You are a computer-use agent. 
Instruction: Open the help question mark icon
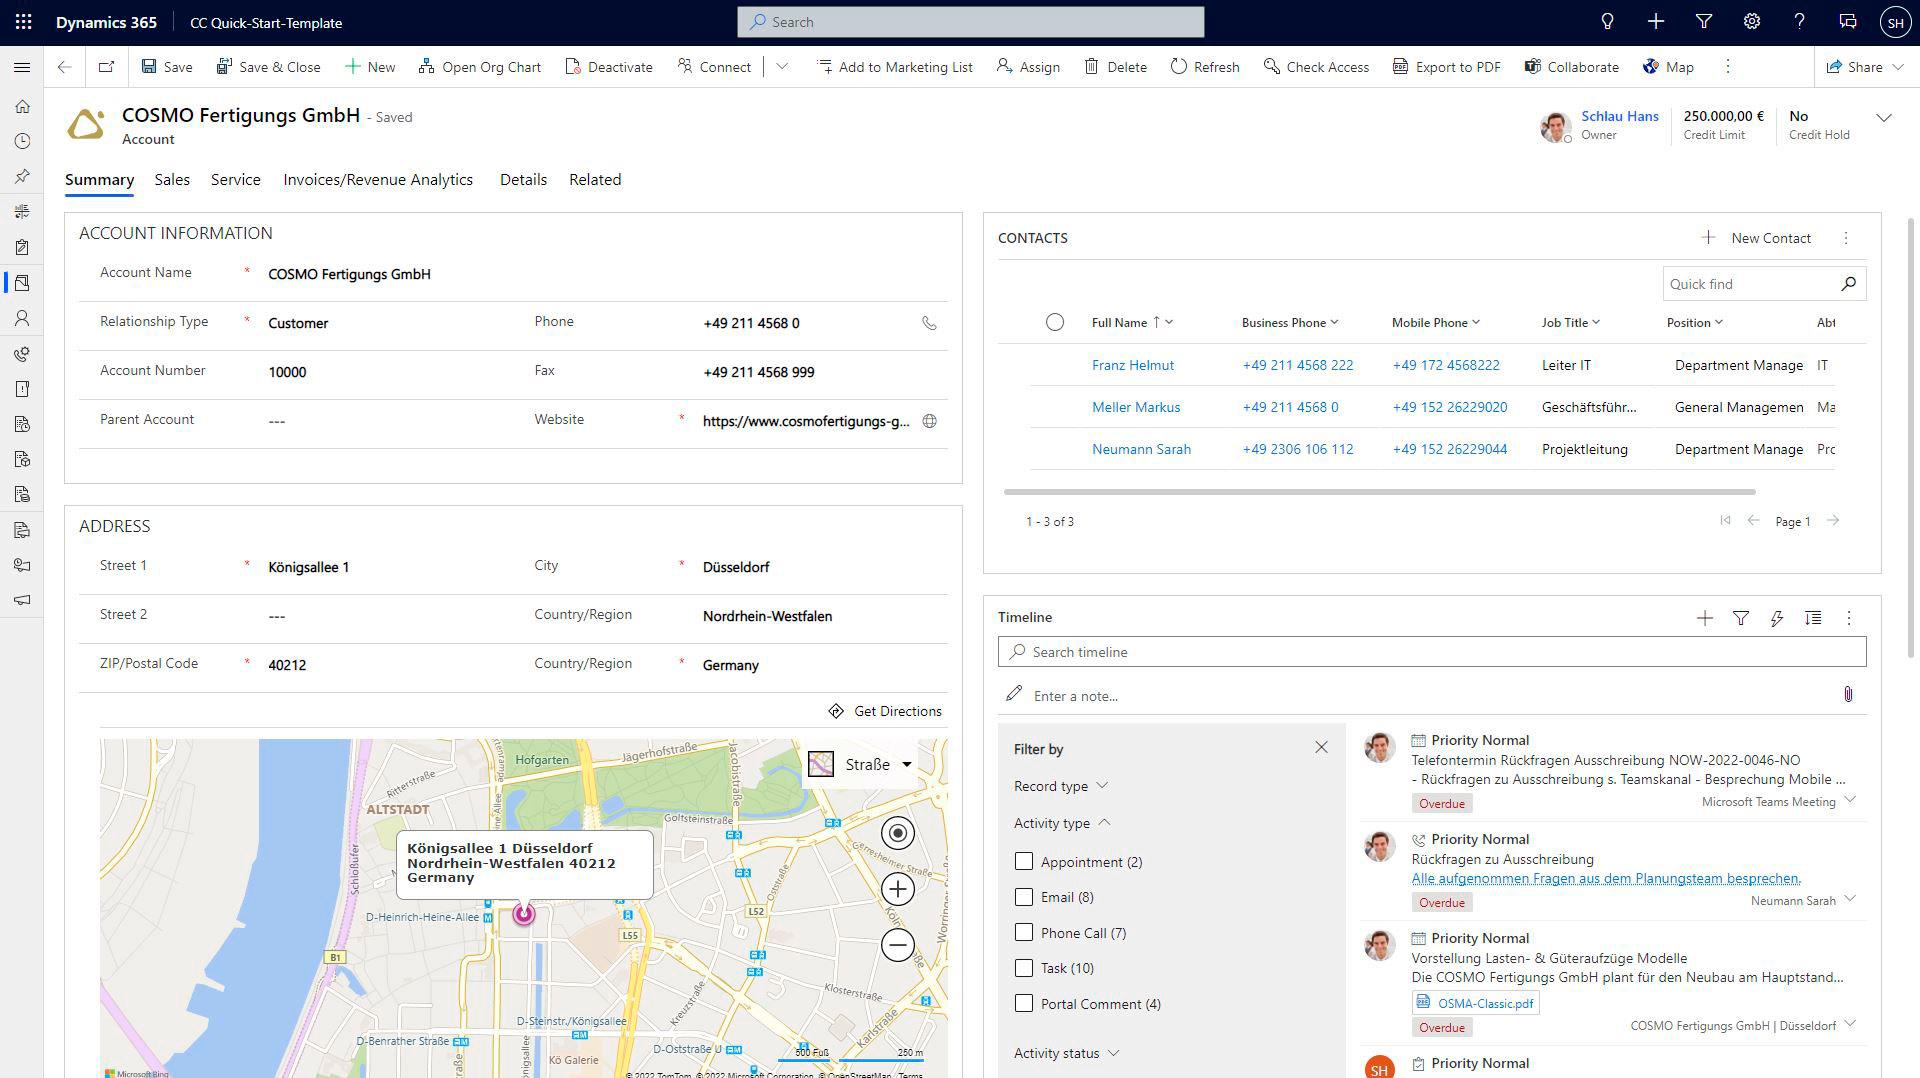click(1799, 22)
